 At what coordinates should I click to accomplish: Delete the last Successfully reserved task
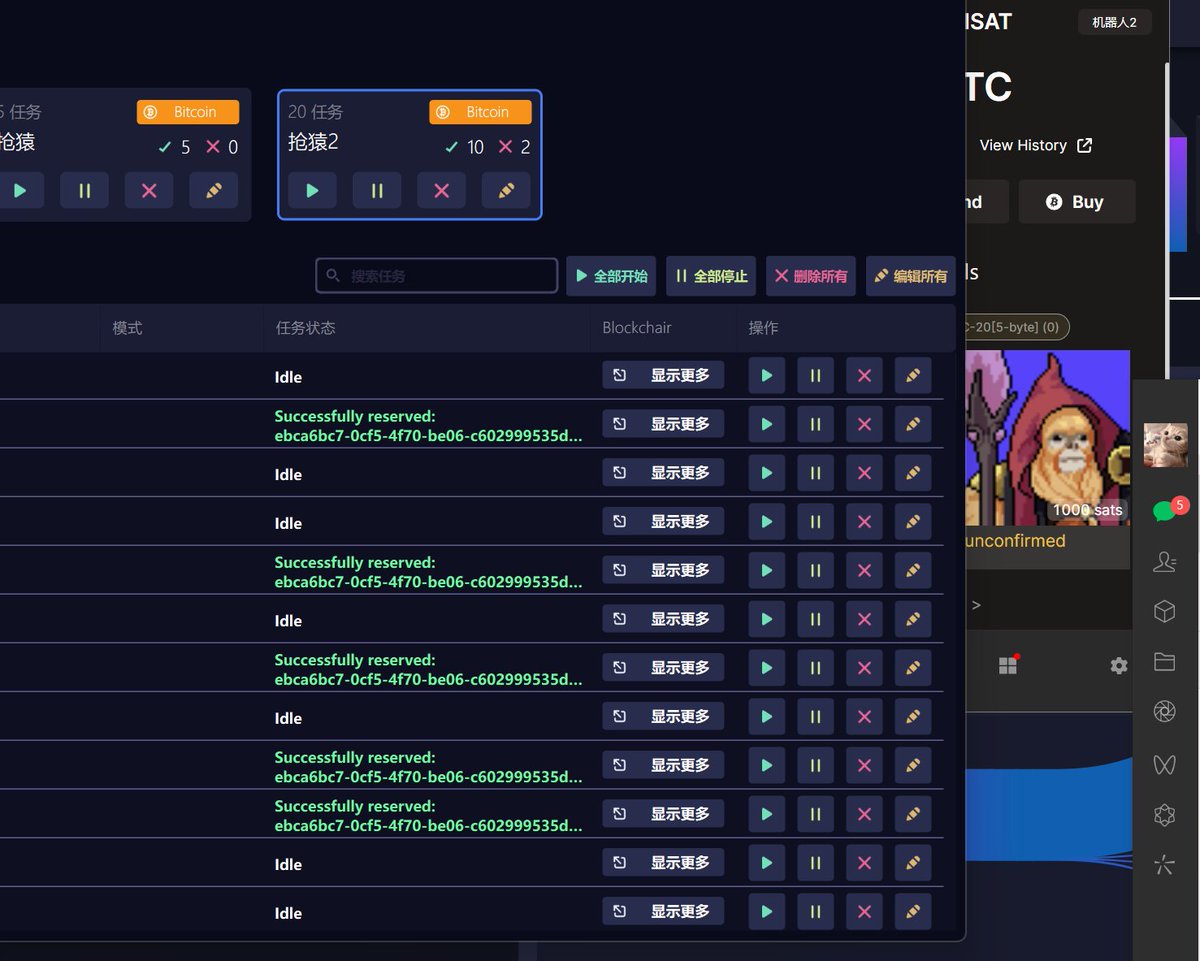[x=865, y=815]
